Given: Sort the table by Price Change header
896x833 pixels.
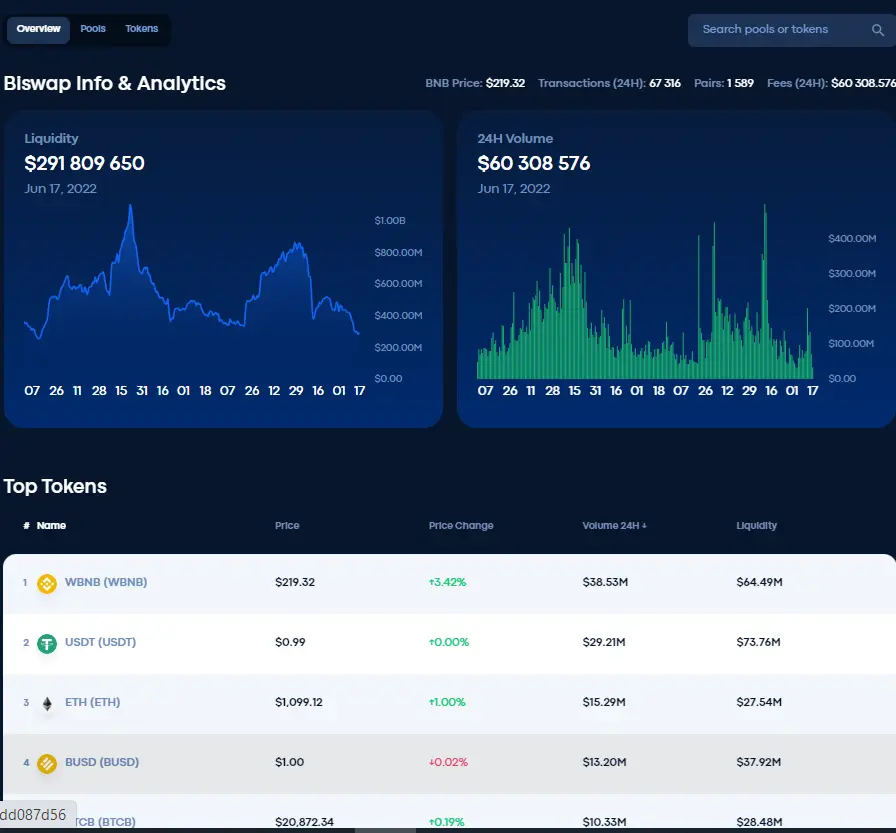Looking at the screenshot, I should pyautogui.click(x=461, y=526).
